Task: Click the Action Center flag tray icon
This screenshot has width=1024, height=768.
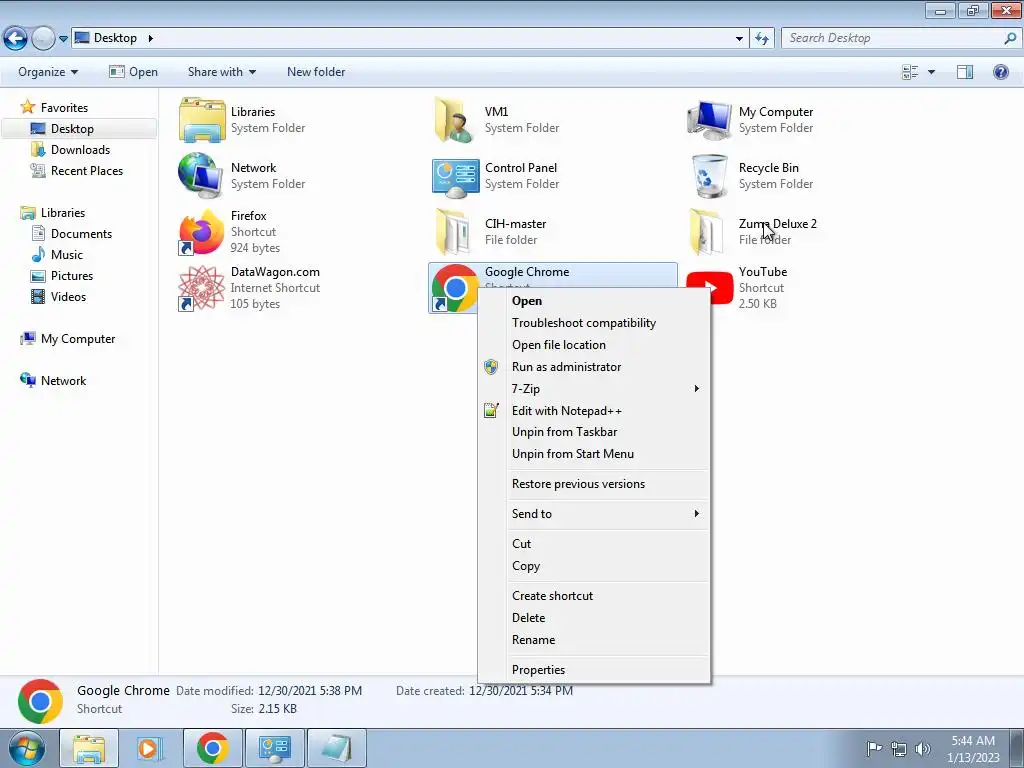Action: pyautogui.click(x=874, y=748)
